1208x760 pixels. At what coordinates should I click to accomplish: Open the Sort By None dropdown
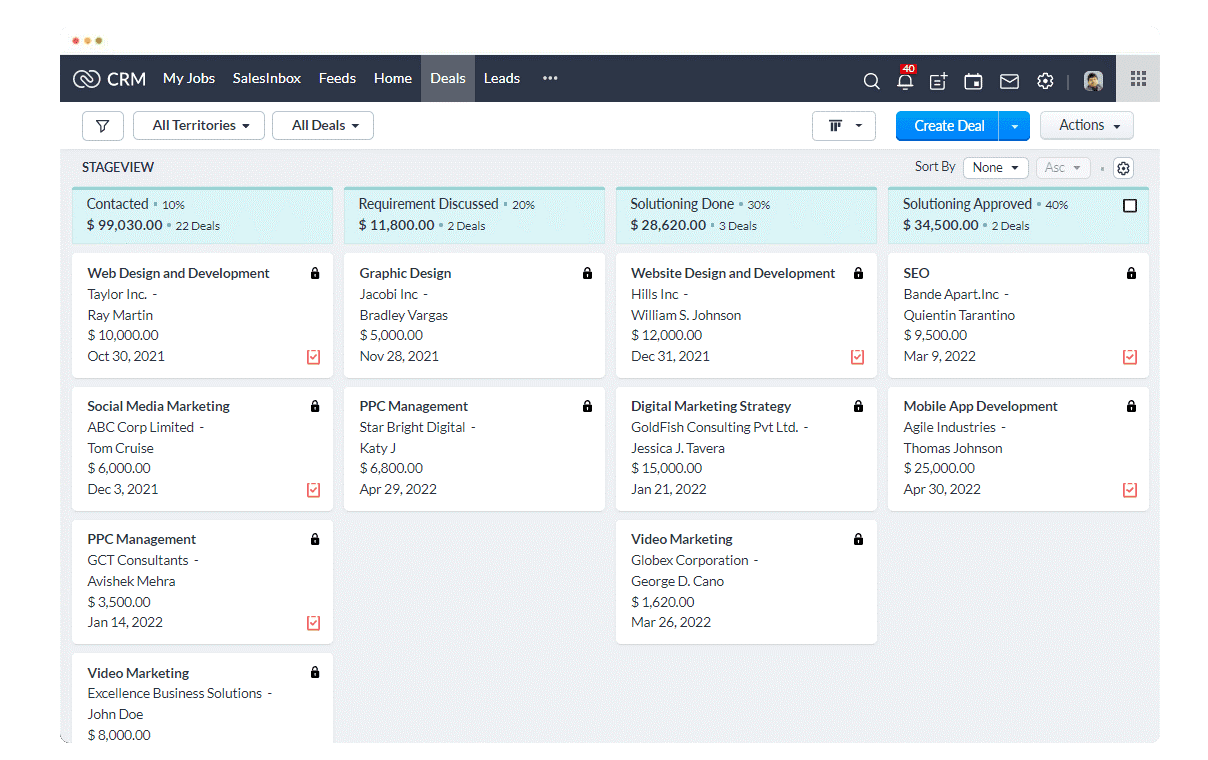point(995,168)
